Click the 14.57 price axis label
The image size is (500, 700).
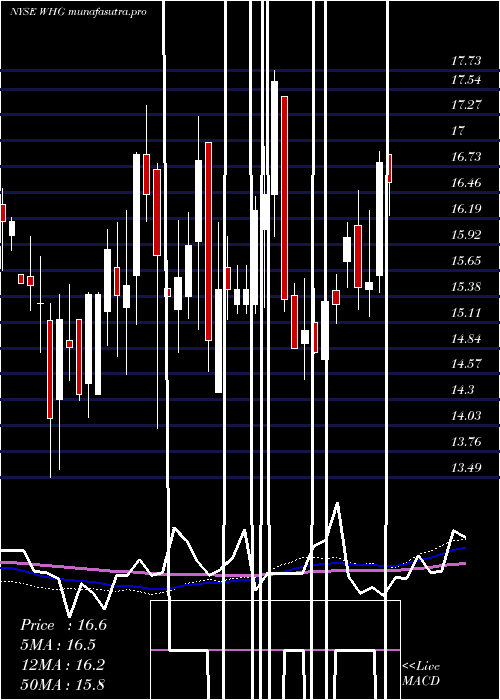(x=466, y=364)
